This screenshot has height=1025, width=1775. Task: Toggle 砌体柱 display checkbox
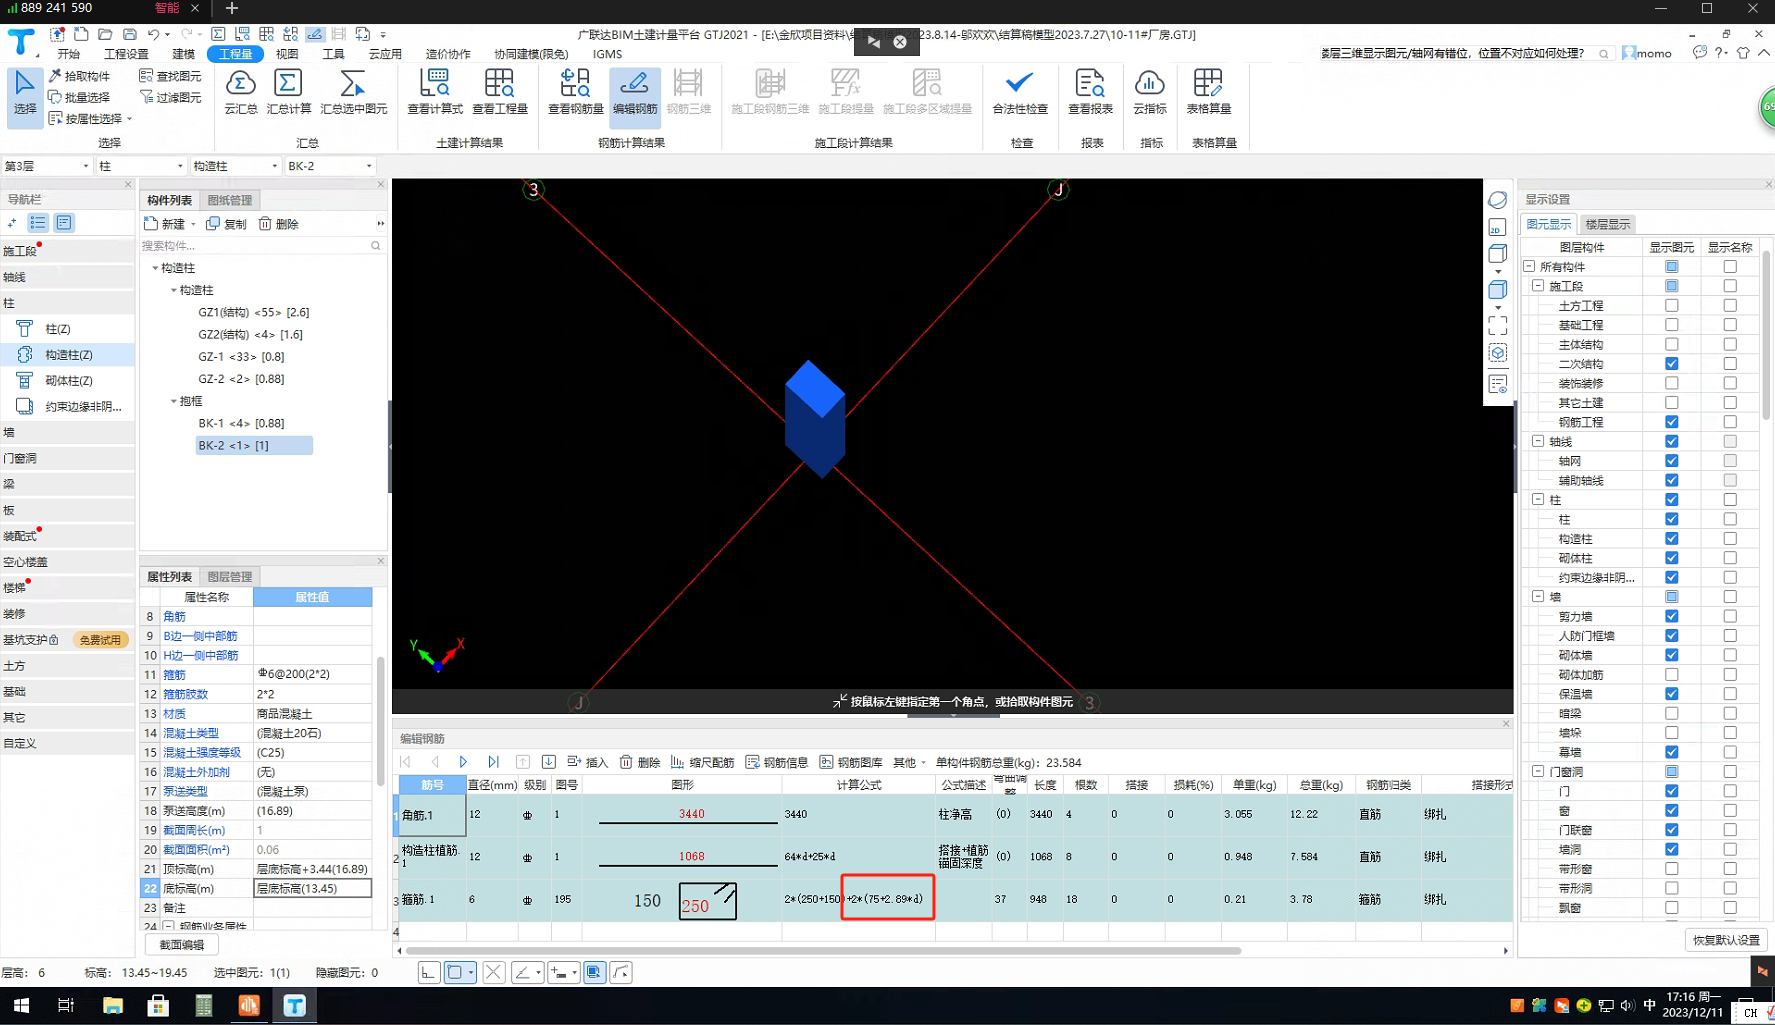[1671, 558]
